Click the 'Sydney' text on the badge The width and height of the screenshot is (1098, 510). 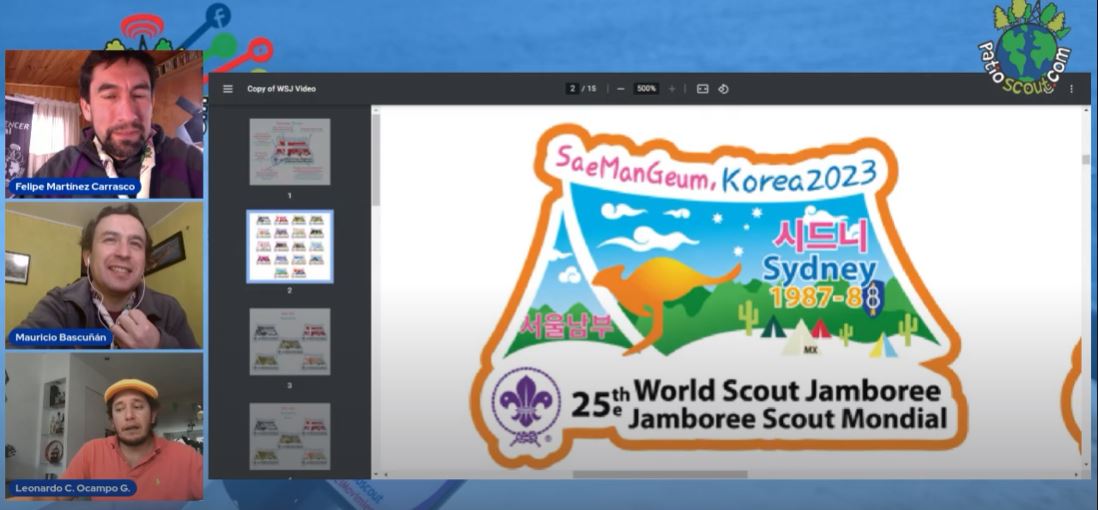(819, 270)
